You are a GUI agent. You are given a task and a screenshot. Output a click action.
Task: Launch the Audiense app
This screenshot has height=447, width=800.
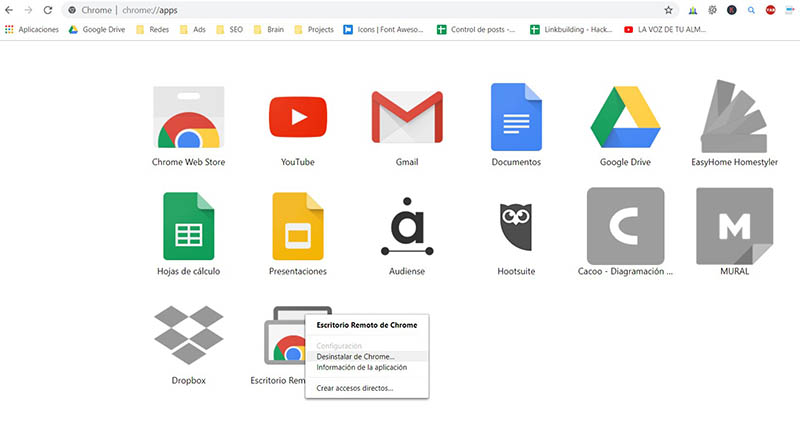[407, 226]
